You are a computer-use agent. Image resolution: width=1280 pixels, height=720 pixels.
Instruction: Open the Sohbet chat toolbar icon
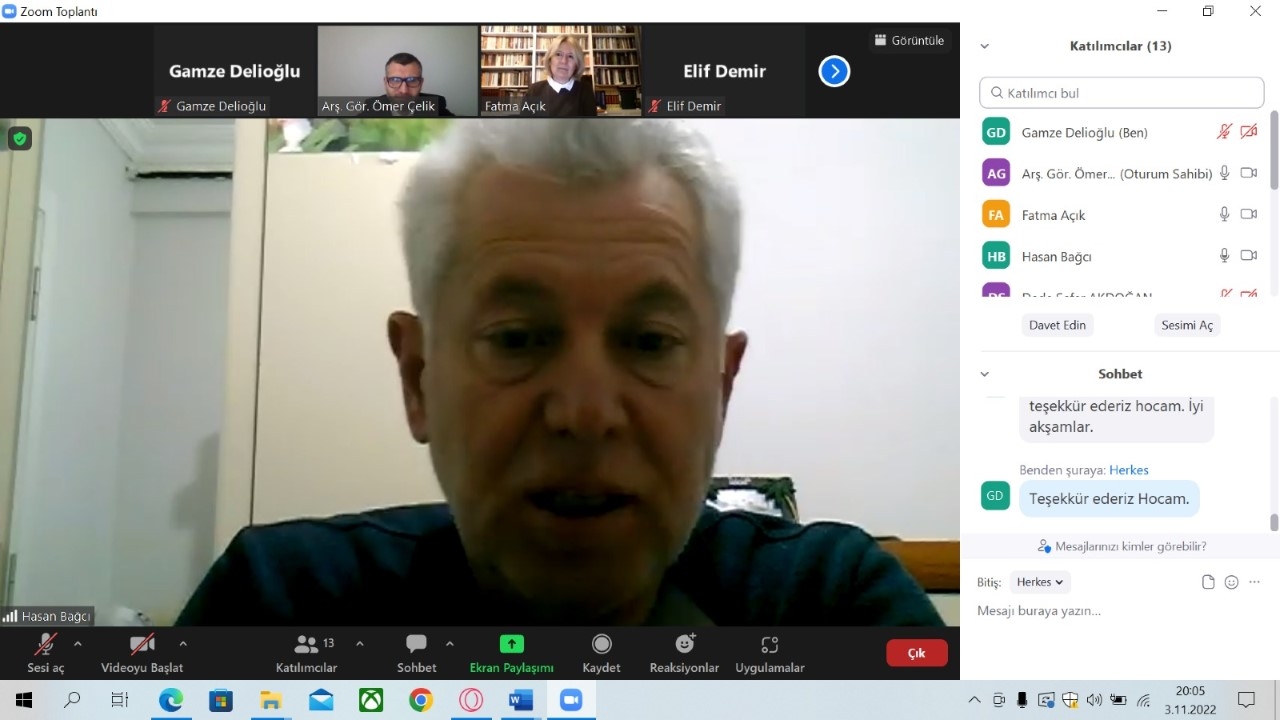click(x=417, y=644)
